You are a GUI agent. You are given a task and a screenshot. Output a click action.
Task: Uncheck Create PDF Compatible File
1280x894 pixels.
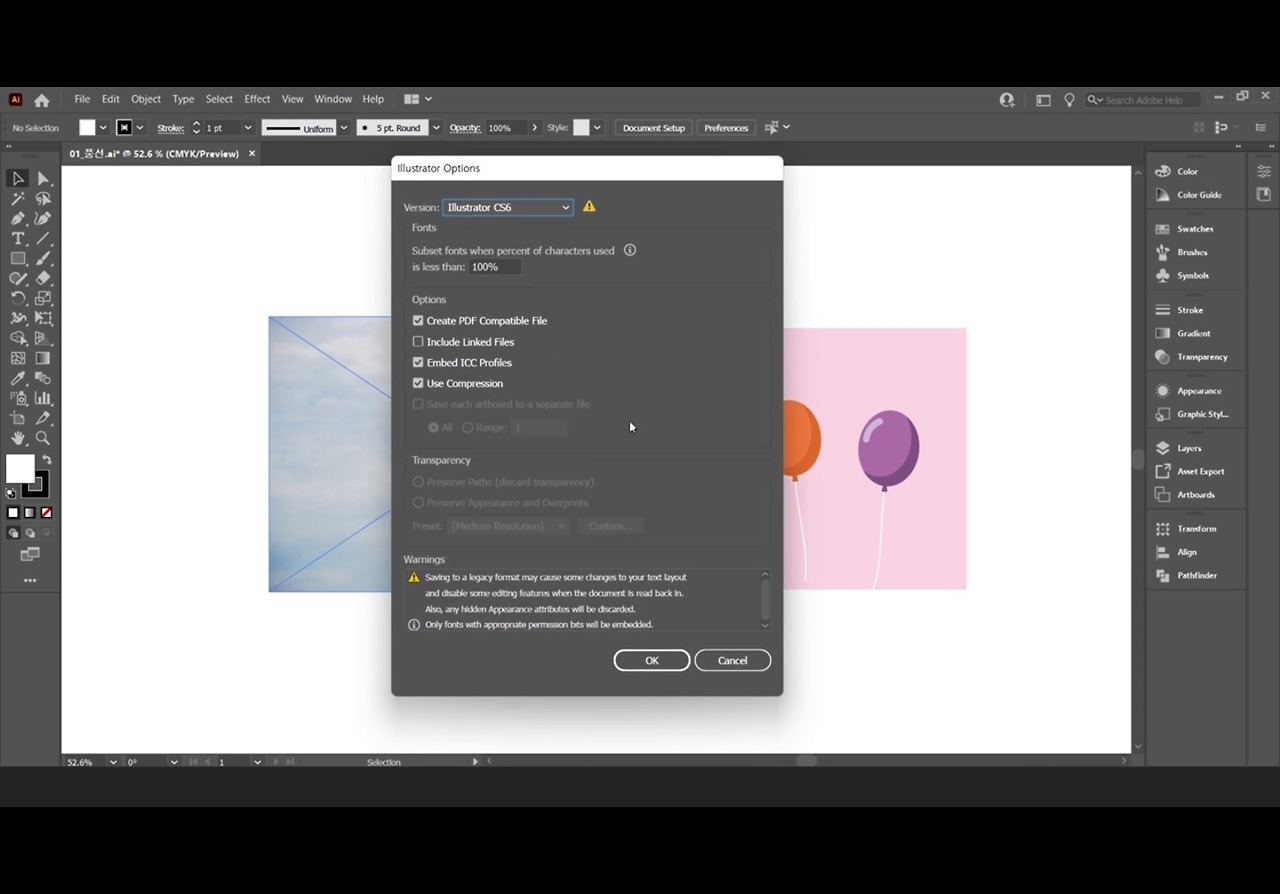[418, 321]
